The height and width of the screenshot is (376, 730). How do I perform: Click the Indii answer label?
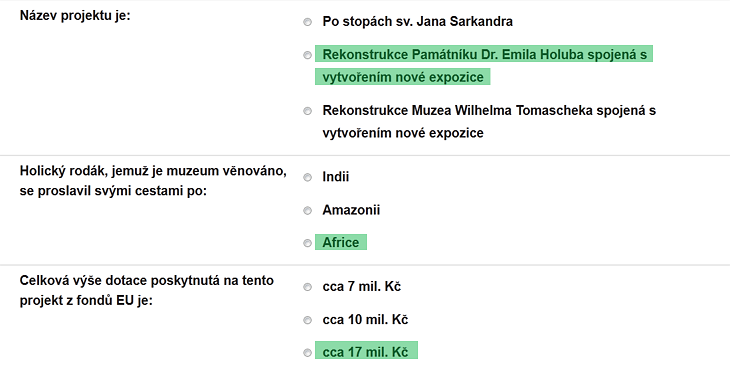coord(336,177)
